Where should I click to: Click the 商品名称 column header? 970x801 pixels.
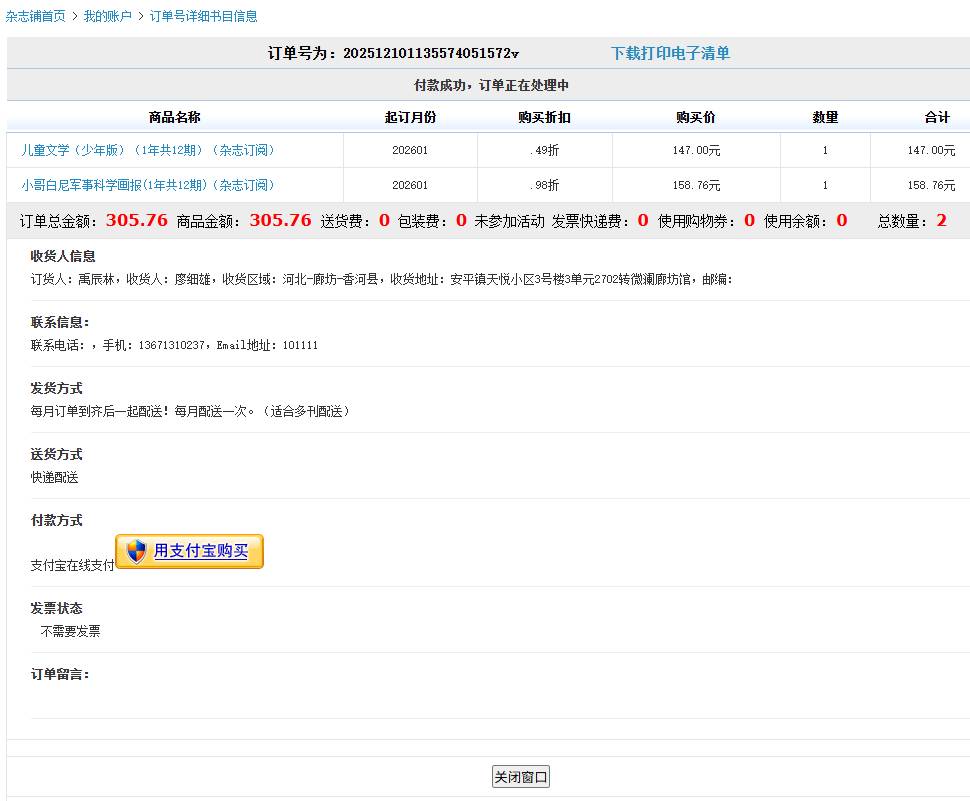point(174,117)
